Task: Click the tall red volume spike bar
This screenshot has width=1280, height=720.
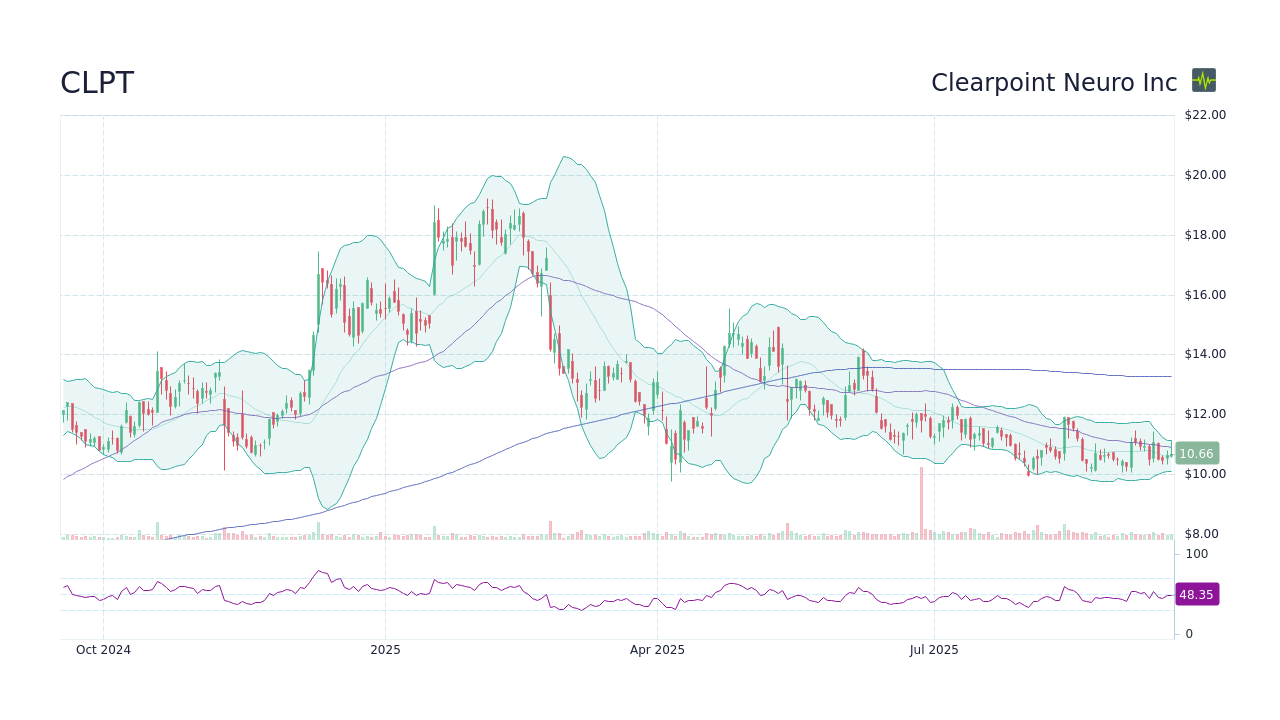Action: [x=921, y=503]
